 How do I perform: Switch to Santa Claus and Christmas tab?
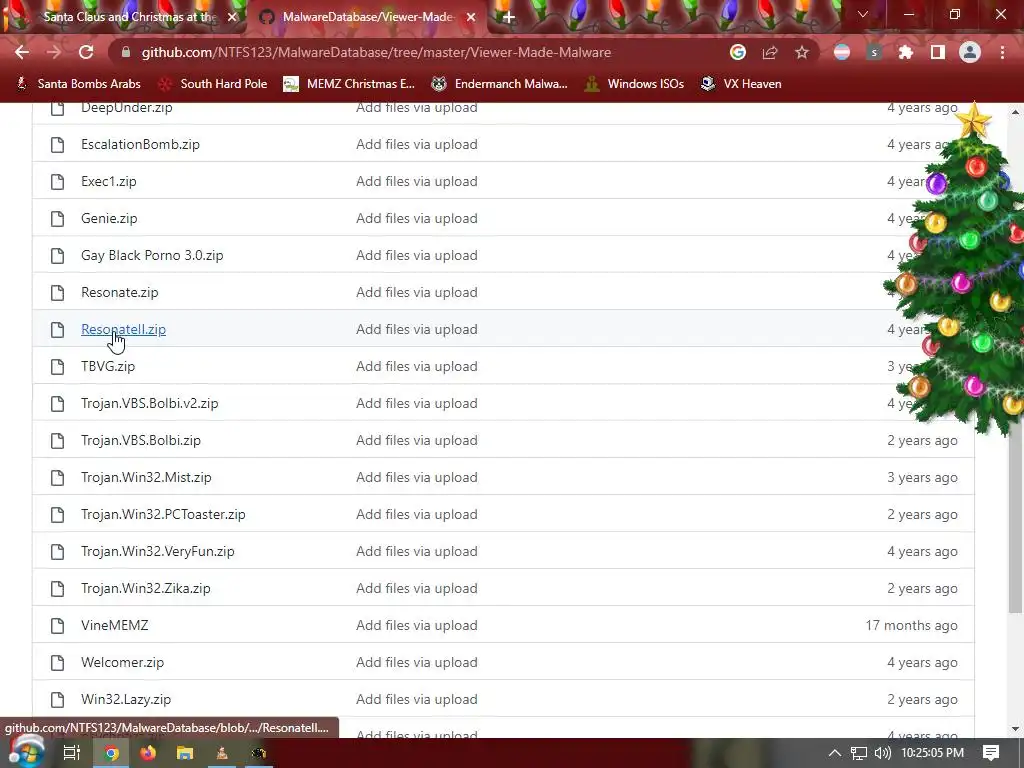coord(129,17)
